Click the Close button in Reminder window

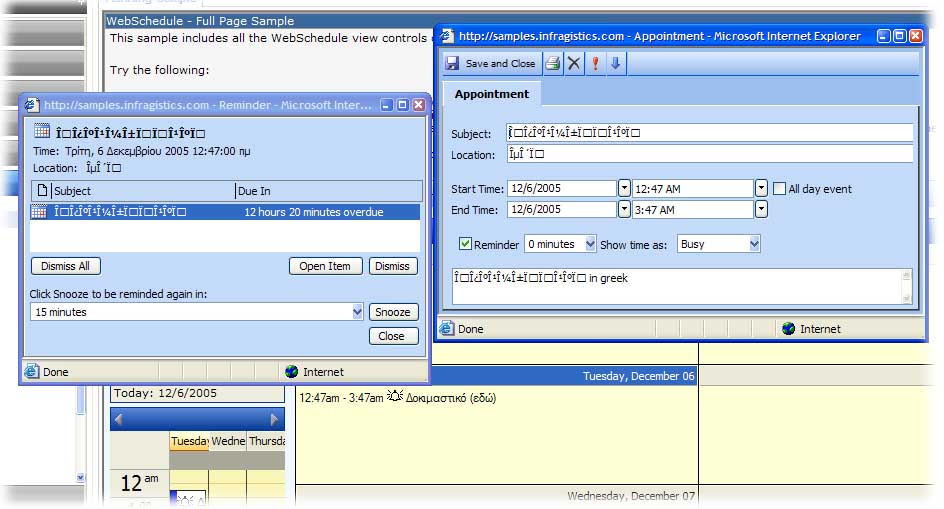tap(392, 336)
